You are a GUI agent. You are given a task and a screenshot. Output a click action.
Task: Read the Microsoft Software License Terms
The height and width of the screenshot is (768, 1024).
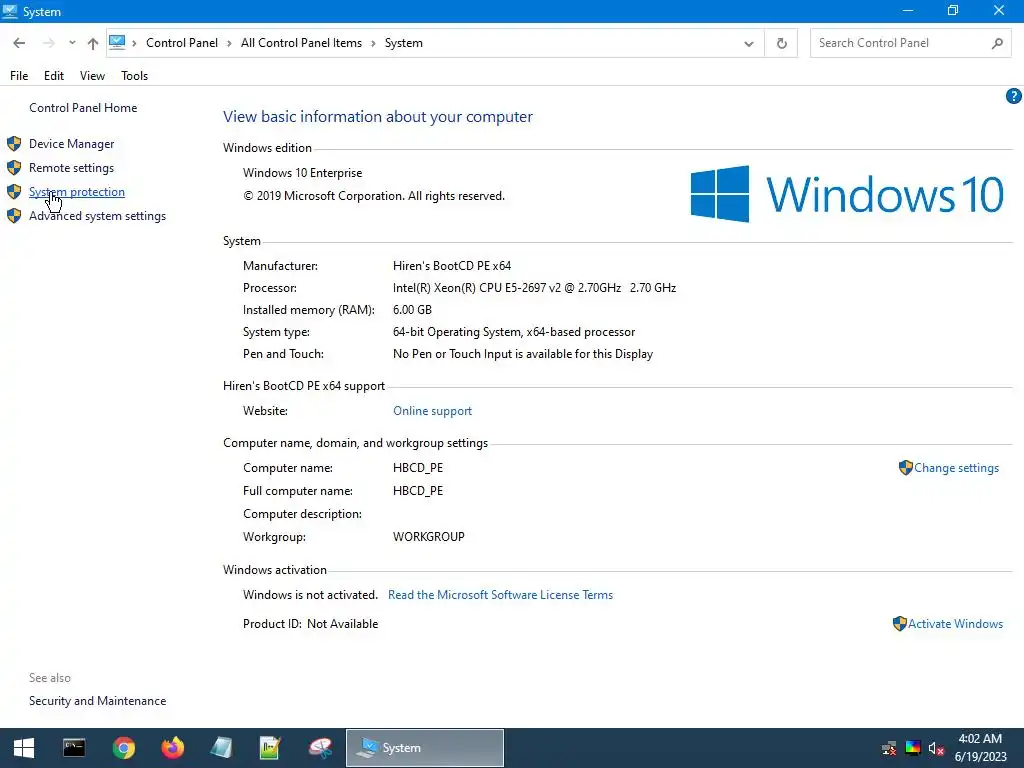[x=500, y=595]
